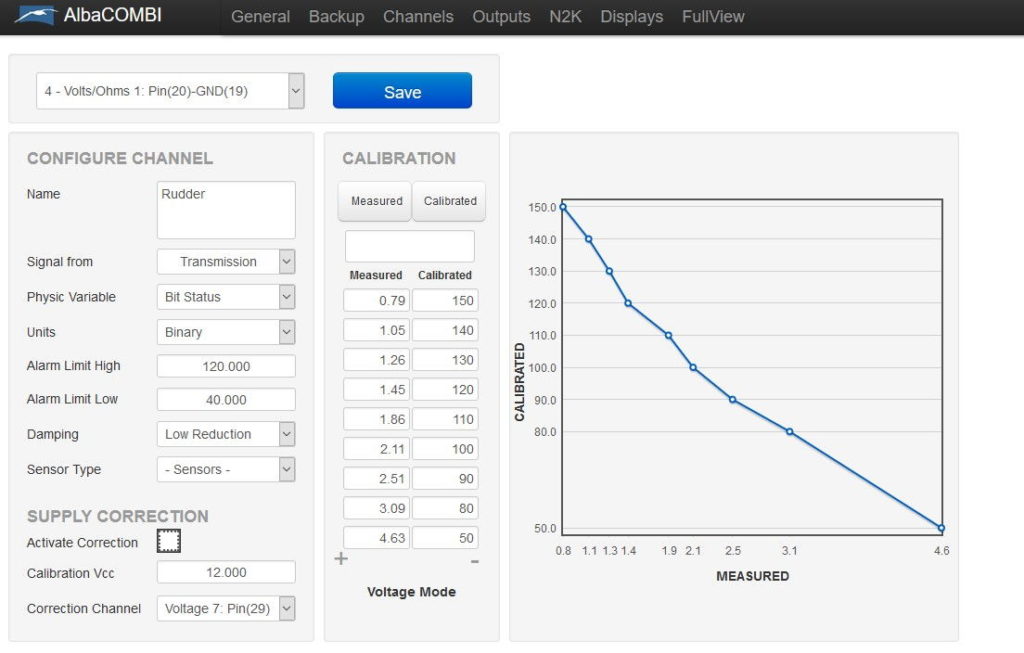
Task: Expand the Physic Variable dropdown
Action: [x=225, y=296]
